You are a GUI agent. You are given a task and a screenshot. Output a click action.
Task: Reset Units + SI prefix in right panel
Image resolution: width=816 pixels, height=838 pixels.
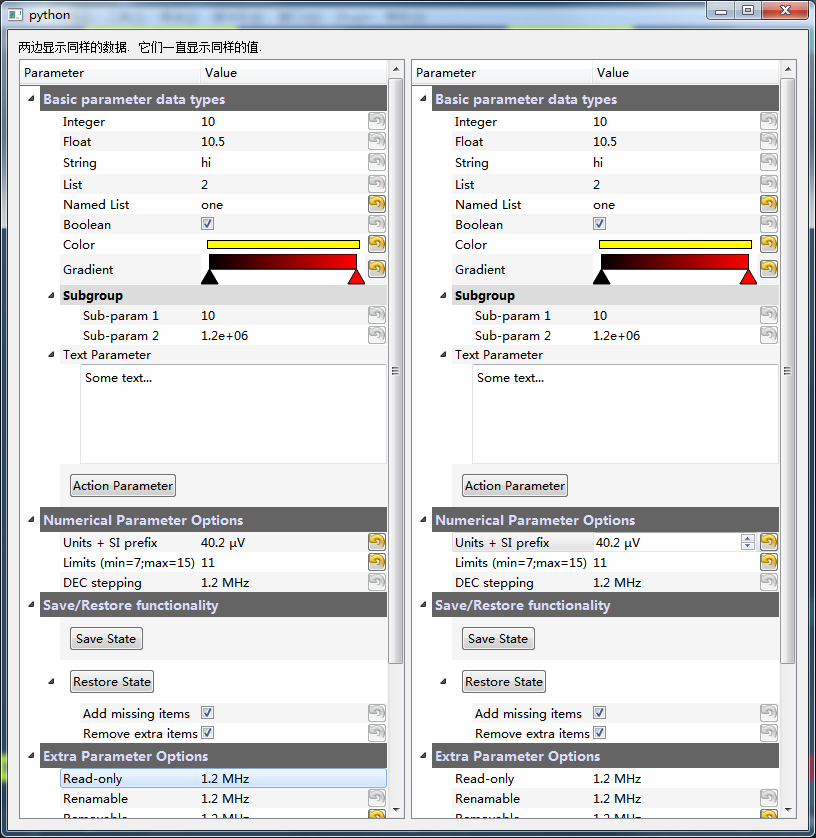pyautogui.click(x=769, y=542)
